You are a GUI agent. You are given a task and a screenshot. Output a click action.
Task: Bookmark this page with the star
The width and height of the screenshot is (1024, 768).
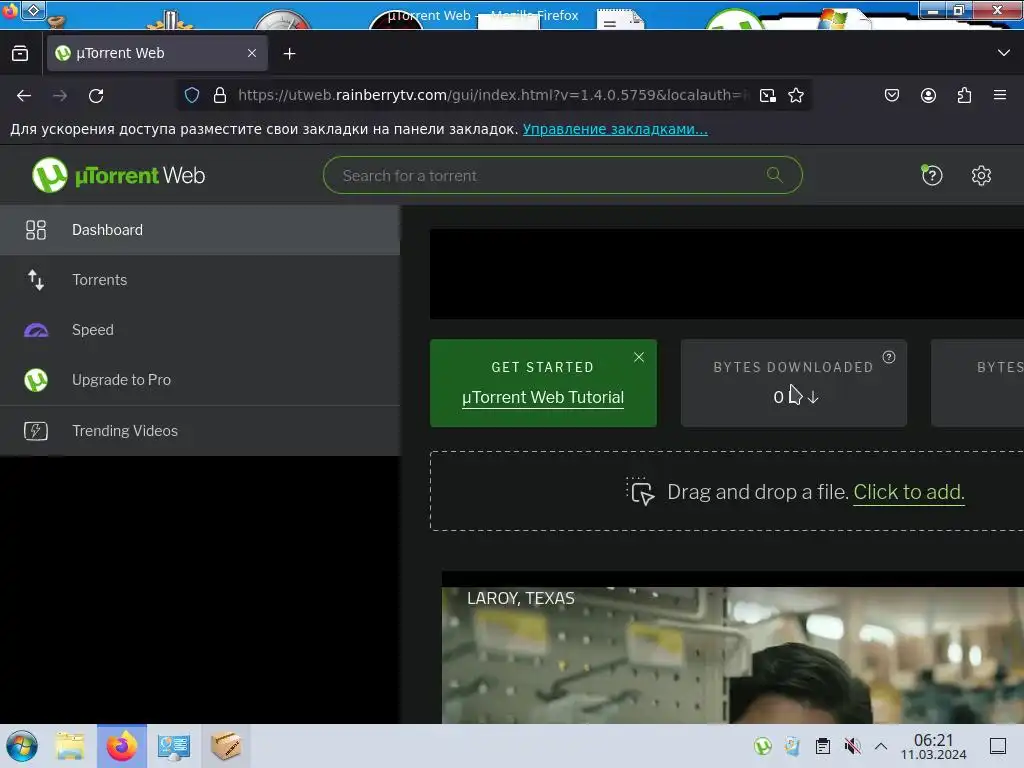point(795,95)
